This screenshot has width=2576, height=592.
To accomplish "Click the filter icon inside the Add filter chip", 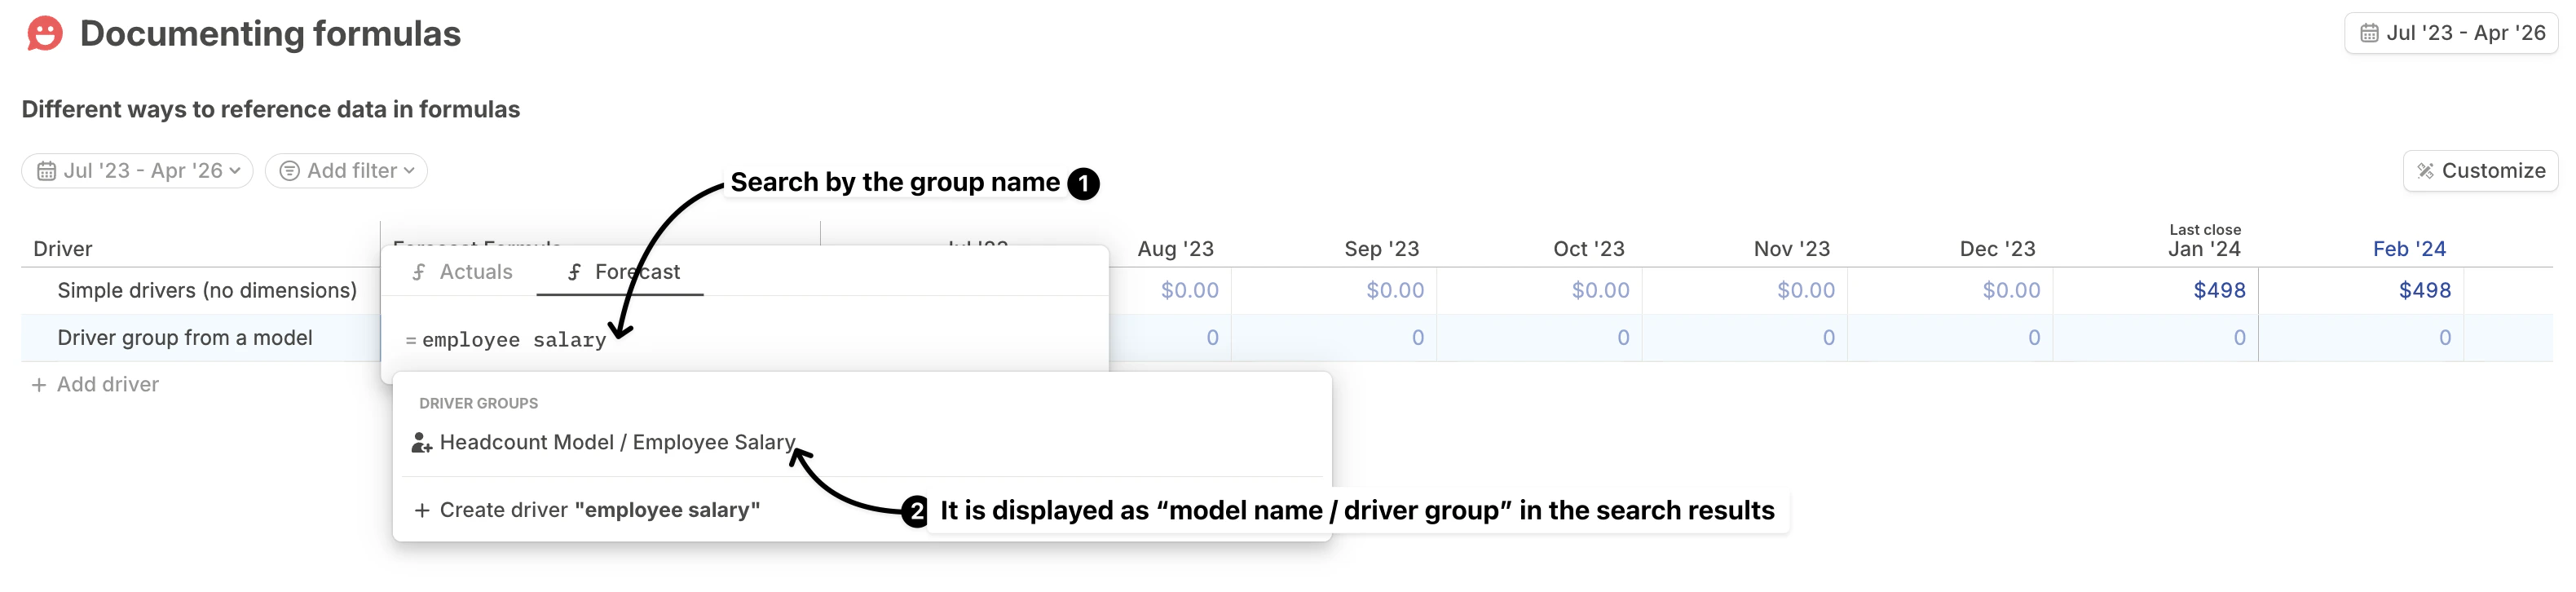I will (289, 170).
